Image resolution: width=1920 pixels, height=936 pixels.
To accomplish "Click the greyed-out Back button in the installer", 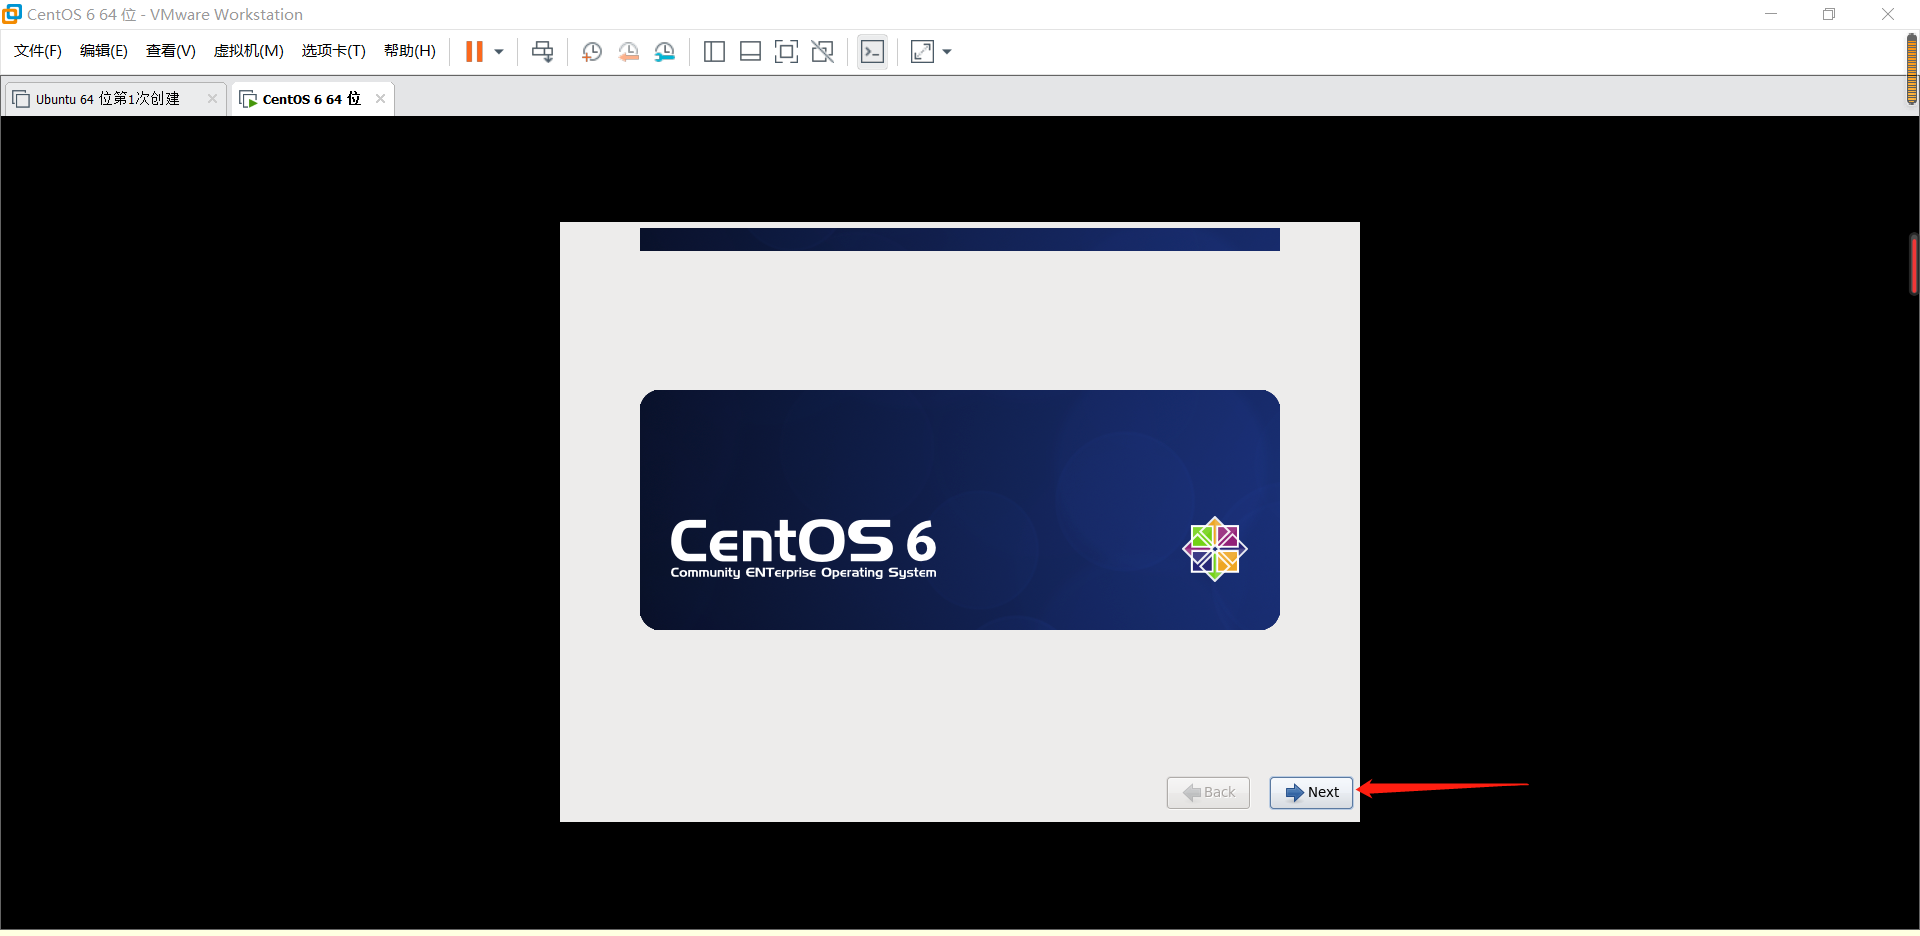I will (x=1208, y=793).
